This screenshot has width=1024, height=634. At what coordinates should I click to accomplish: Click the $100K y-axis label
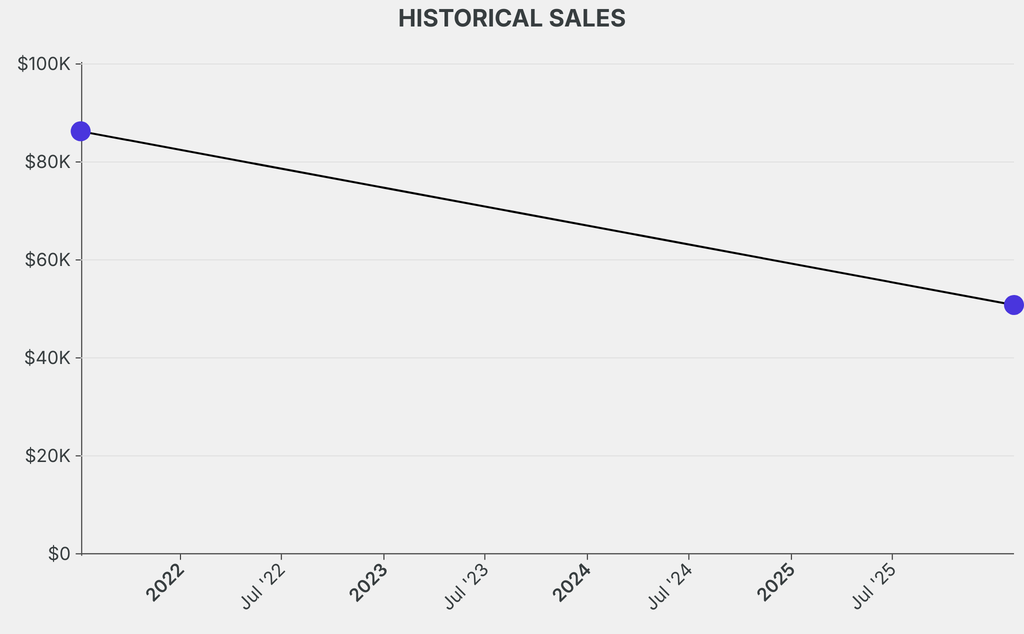[x=44, y=64]
